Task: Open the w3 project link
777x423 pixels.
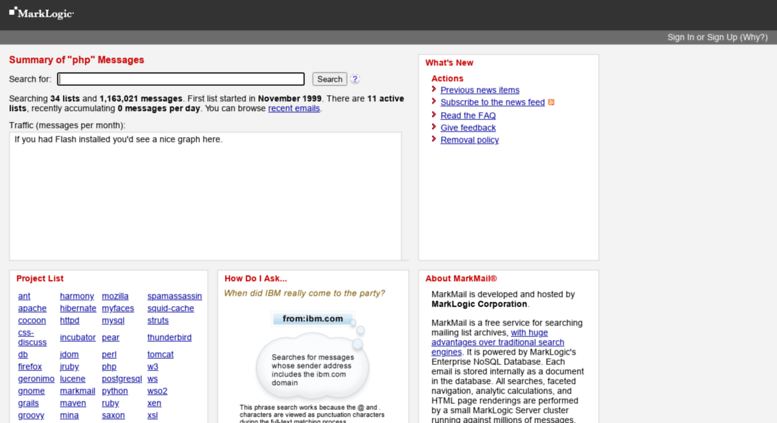Action: click(153, 367)
